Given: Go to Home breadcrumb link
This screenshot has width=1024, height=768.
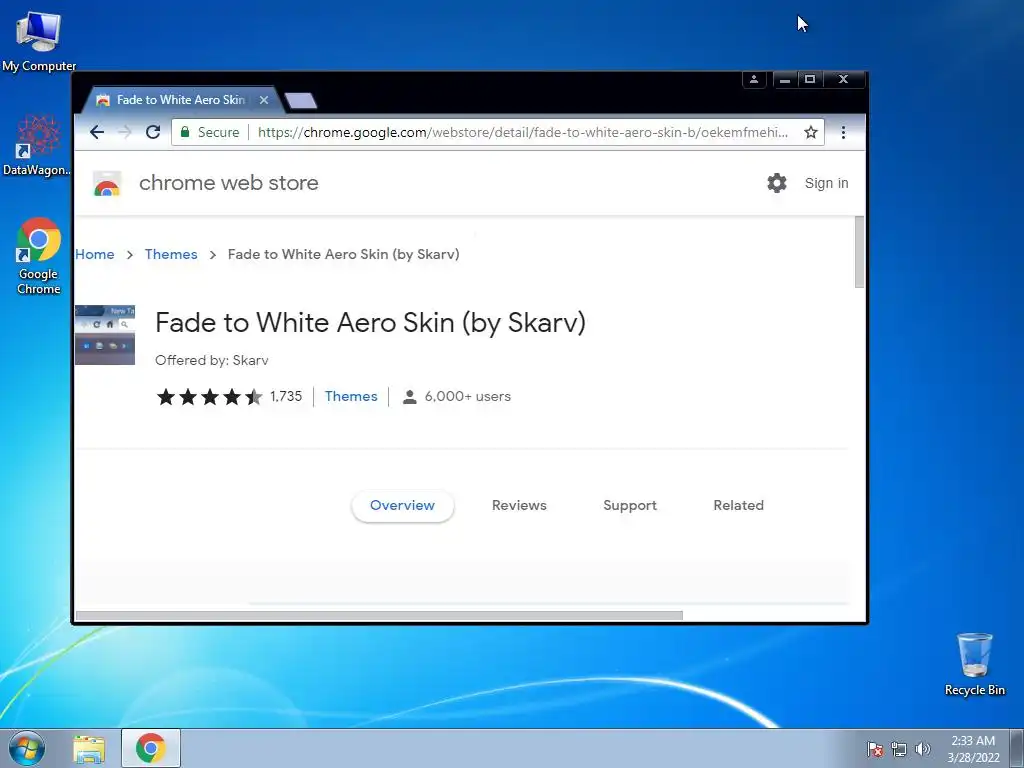Looking at the screenshot, I should (95, 254).
